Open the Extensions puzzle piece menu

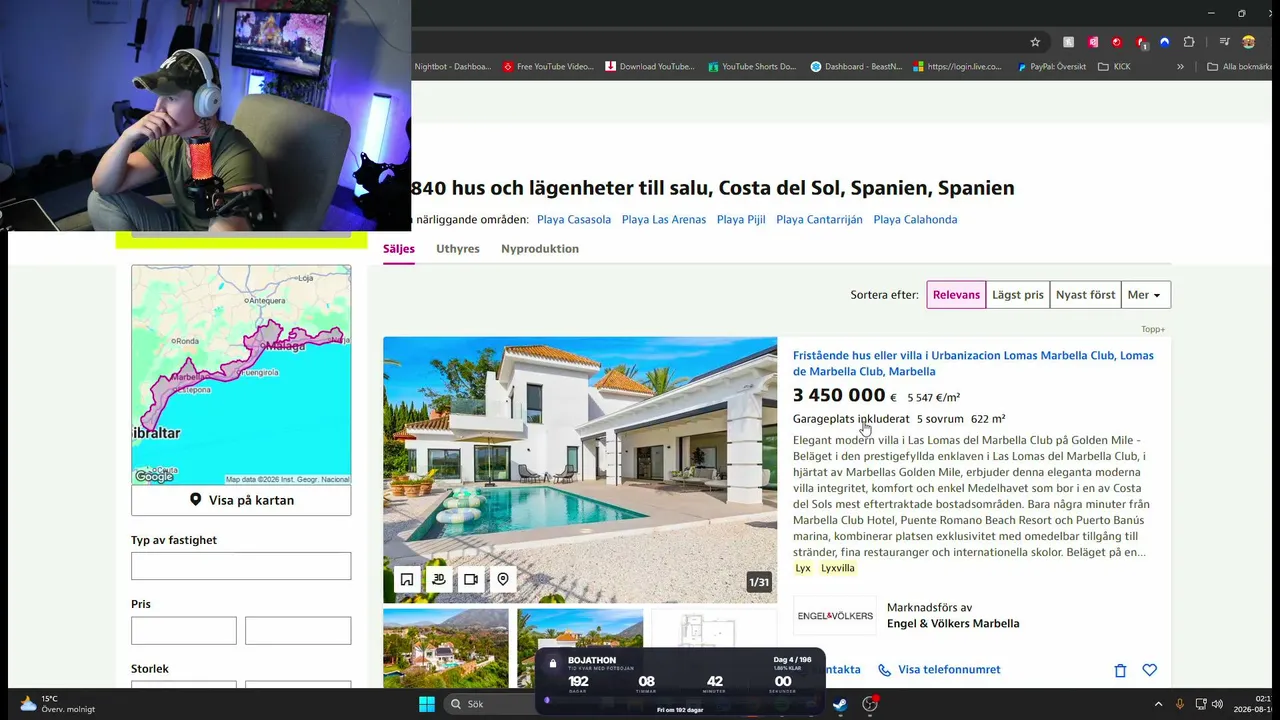click(x=1189, y=42)
